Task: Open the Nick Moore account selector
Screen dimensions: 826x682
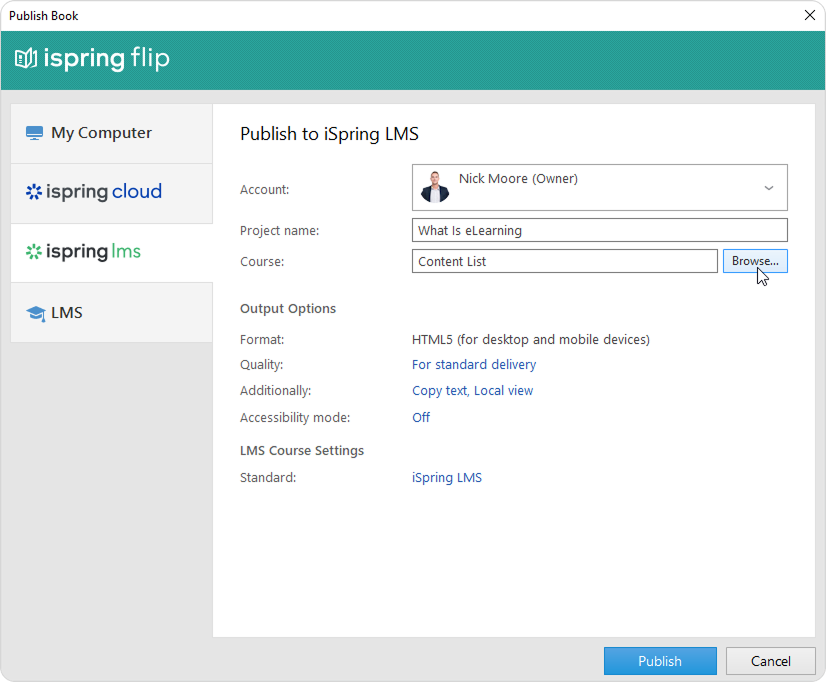Action: 599,188
